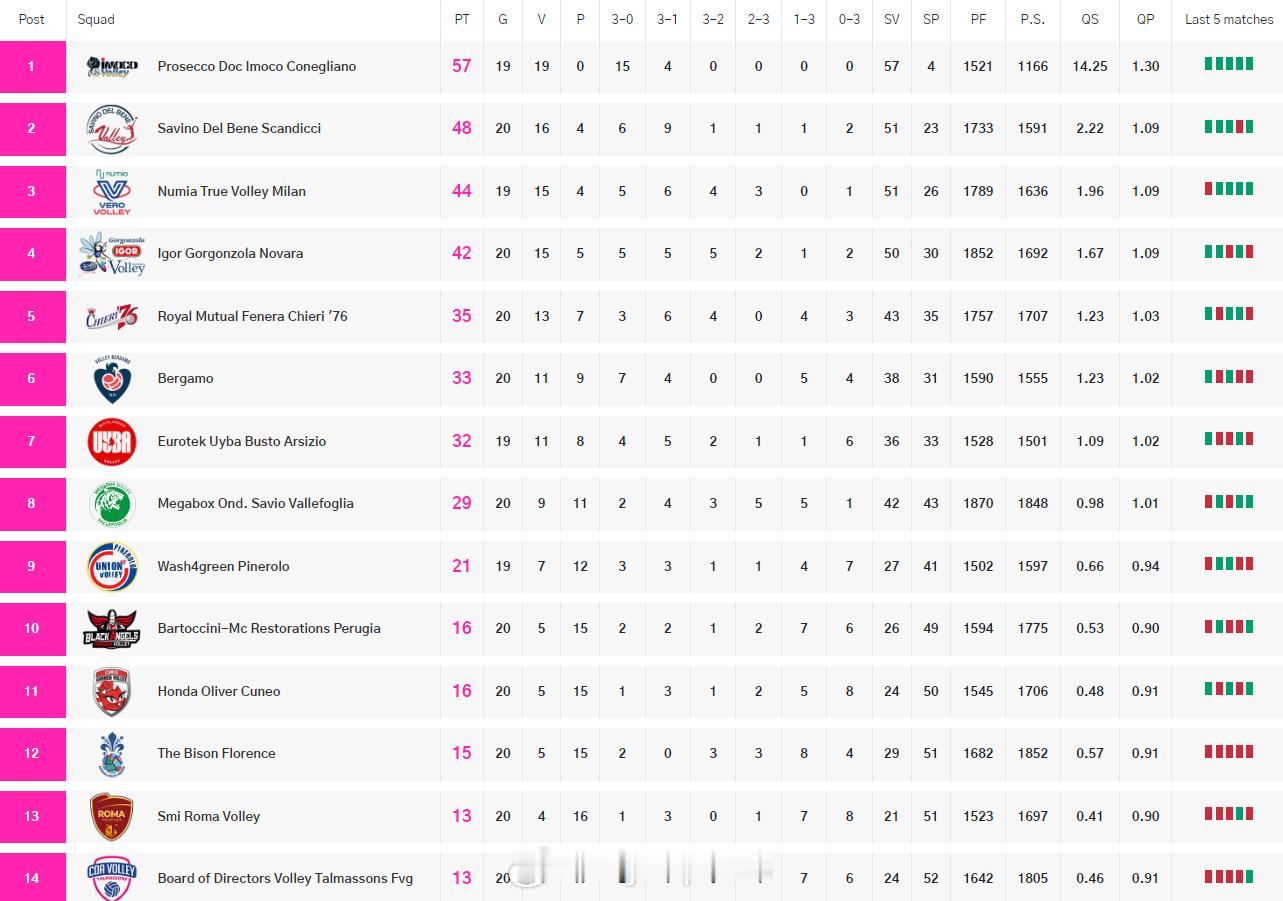
Task: Sort table by PT column header
Action: pos(462,19)
